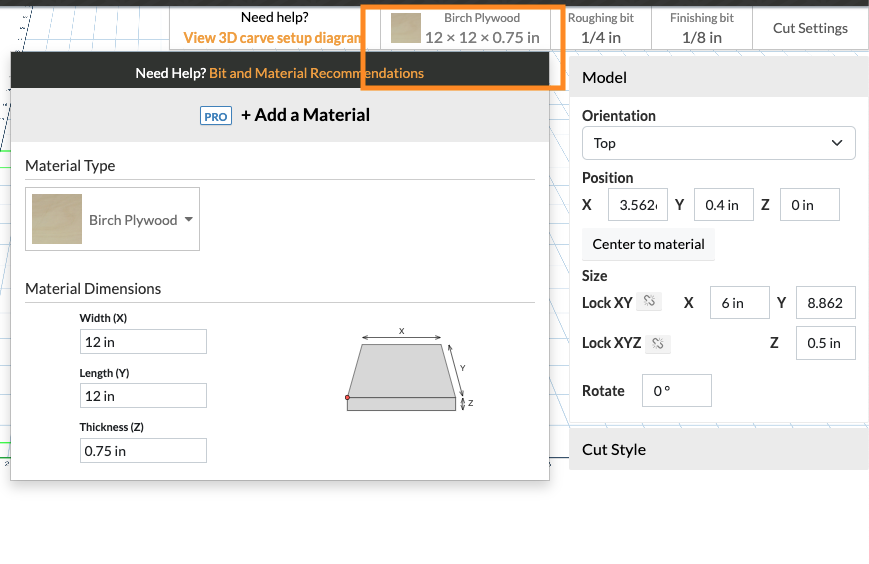
Task: Click the Birch Plywood wood texture thumbnail
Action: click(57, 219)
